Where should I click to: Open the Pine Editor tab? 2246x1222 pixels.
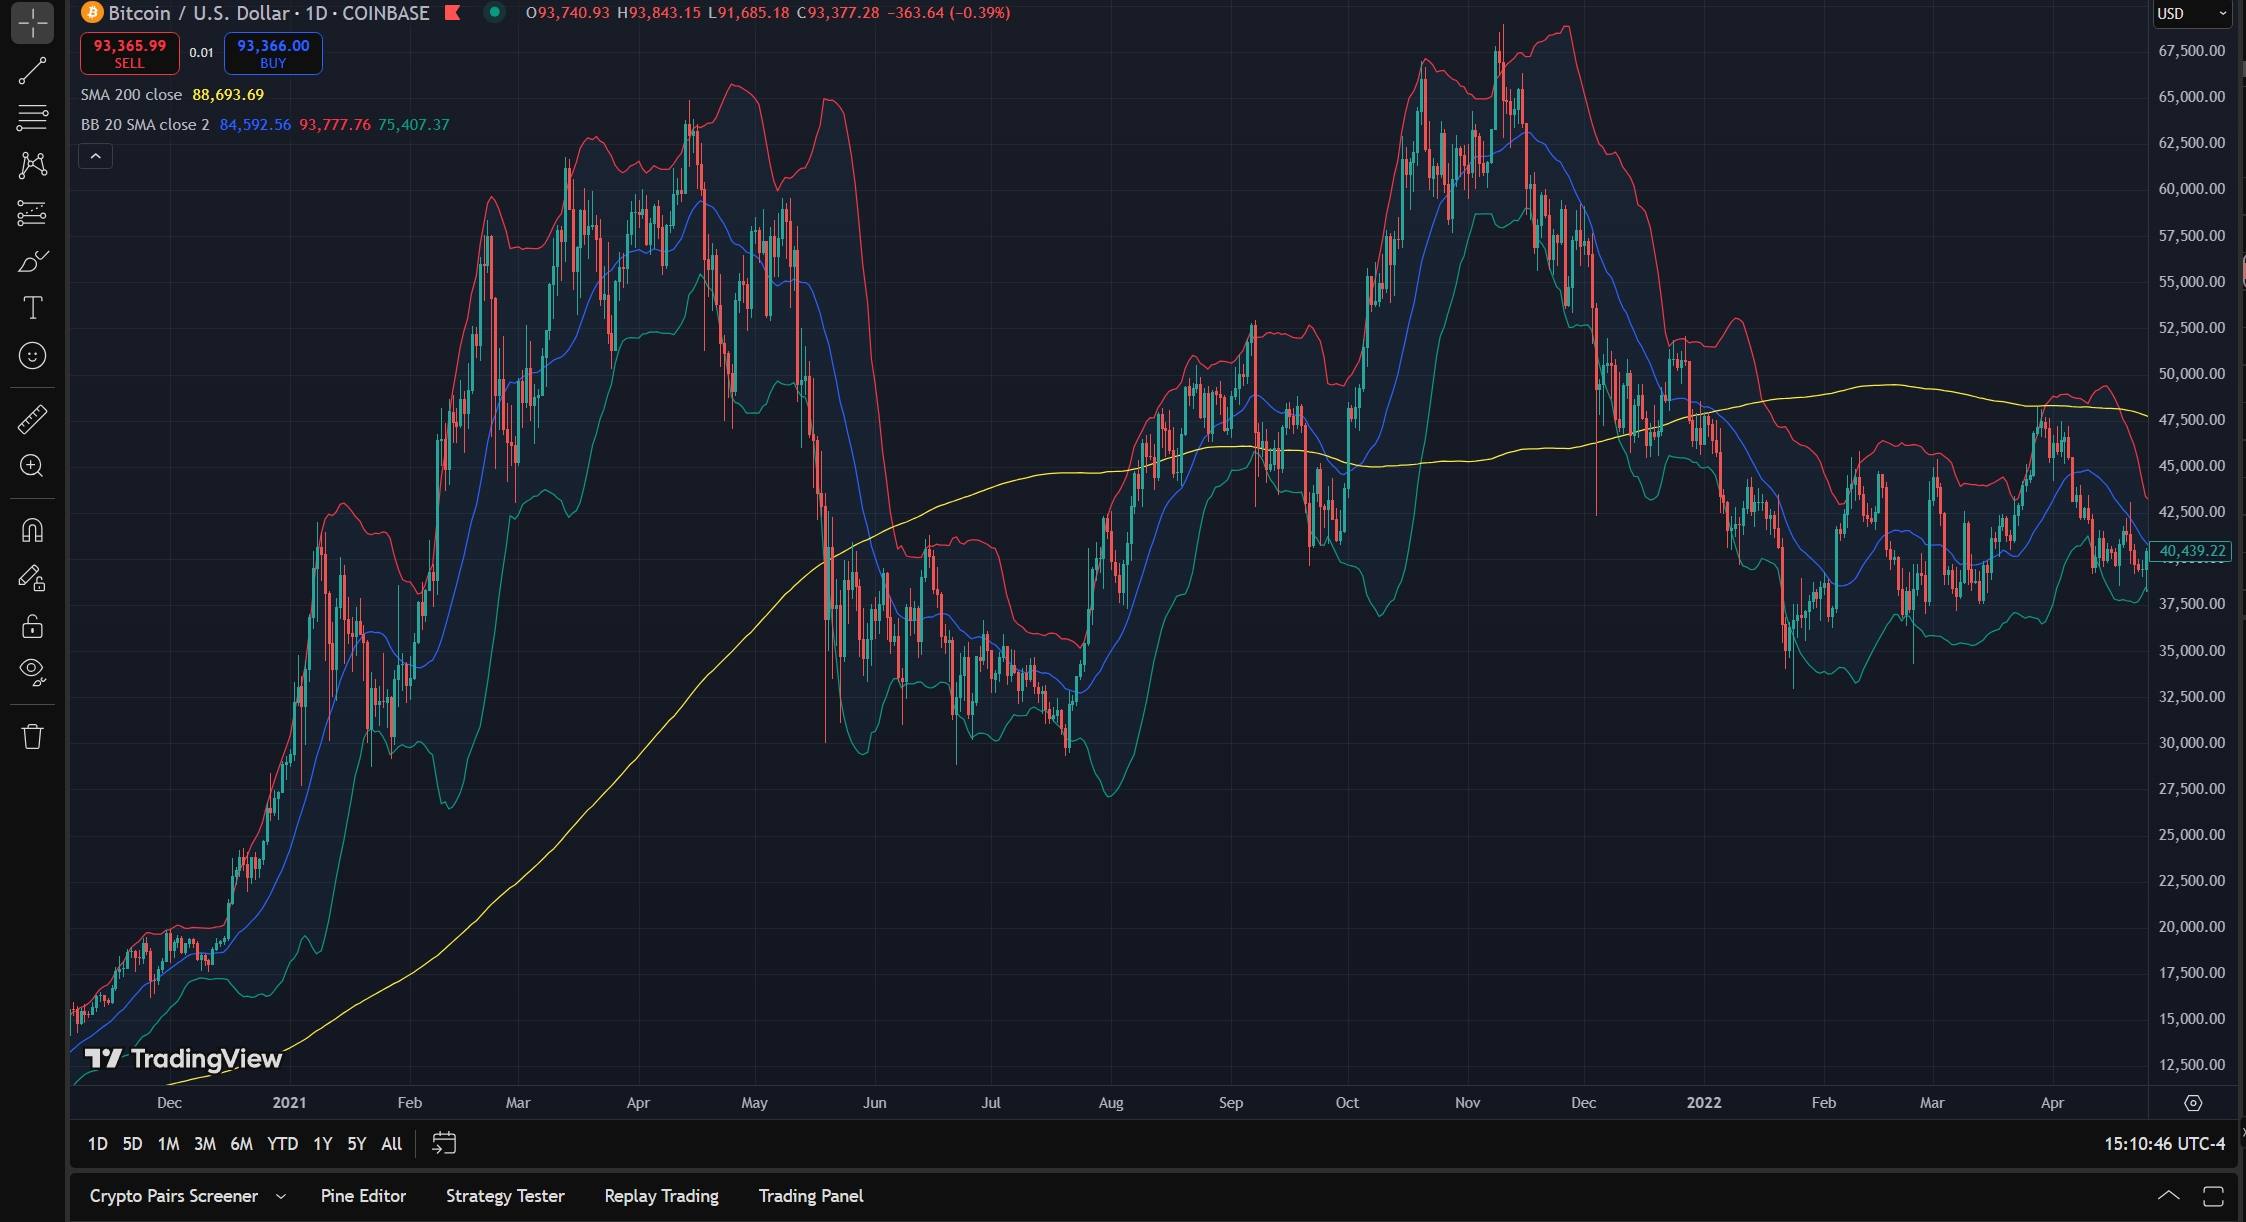tap(363, 1196)
